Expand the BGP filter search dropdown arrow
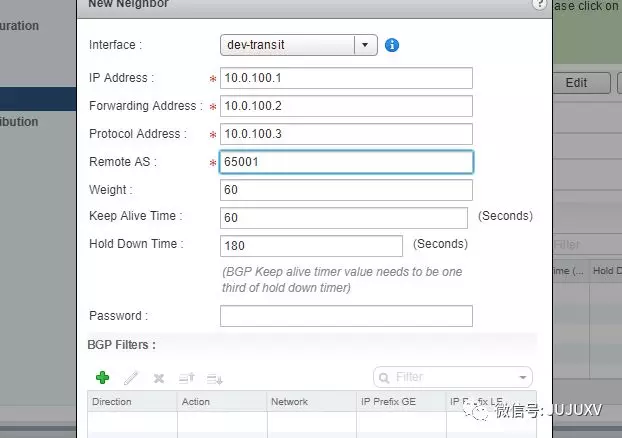 [523, 377]
